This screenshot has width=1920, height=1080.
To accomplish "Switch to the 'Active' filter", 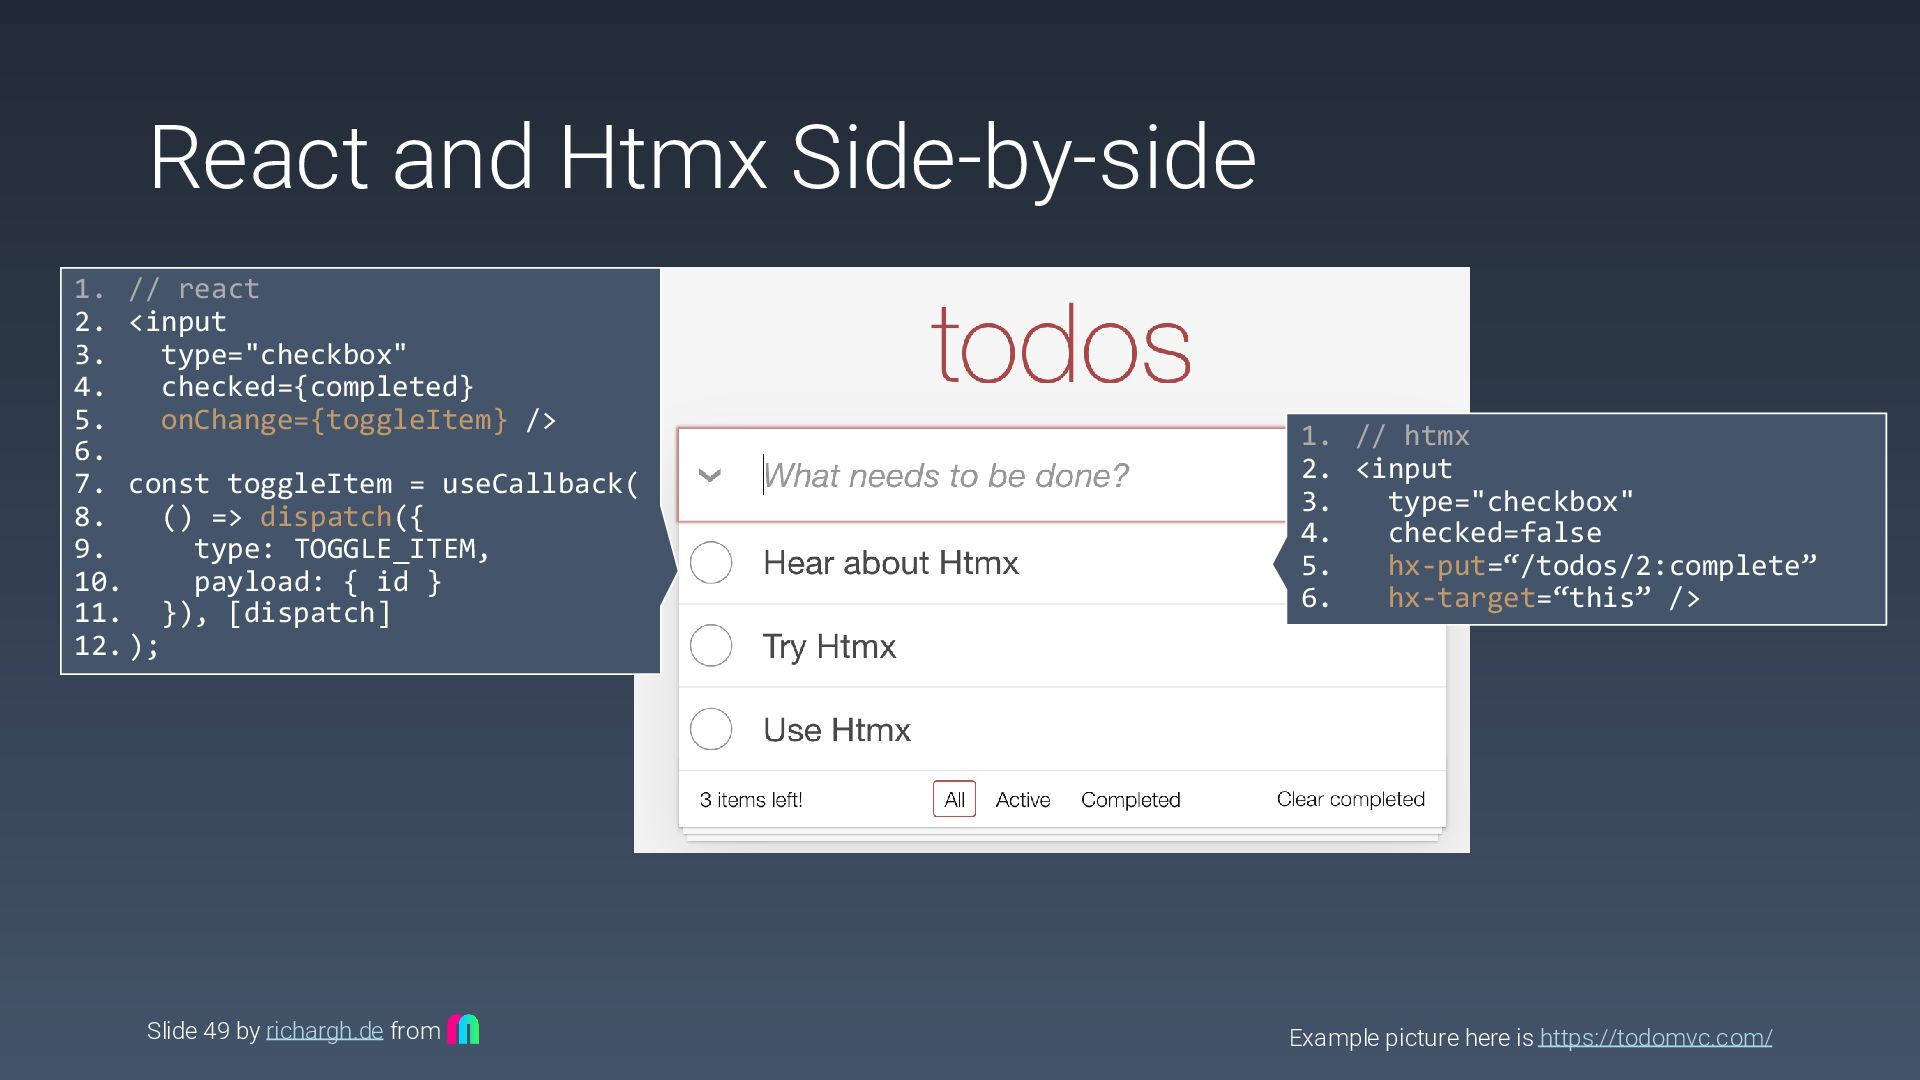I will point(1022,799).
